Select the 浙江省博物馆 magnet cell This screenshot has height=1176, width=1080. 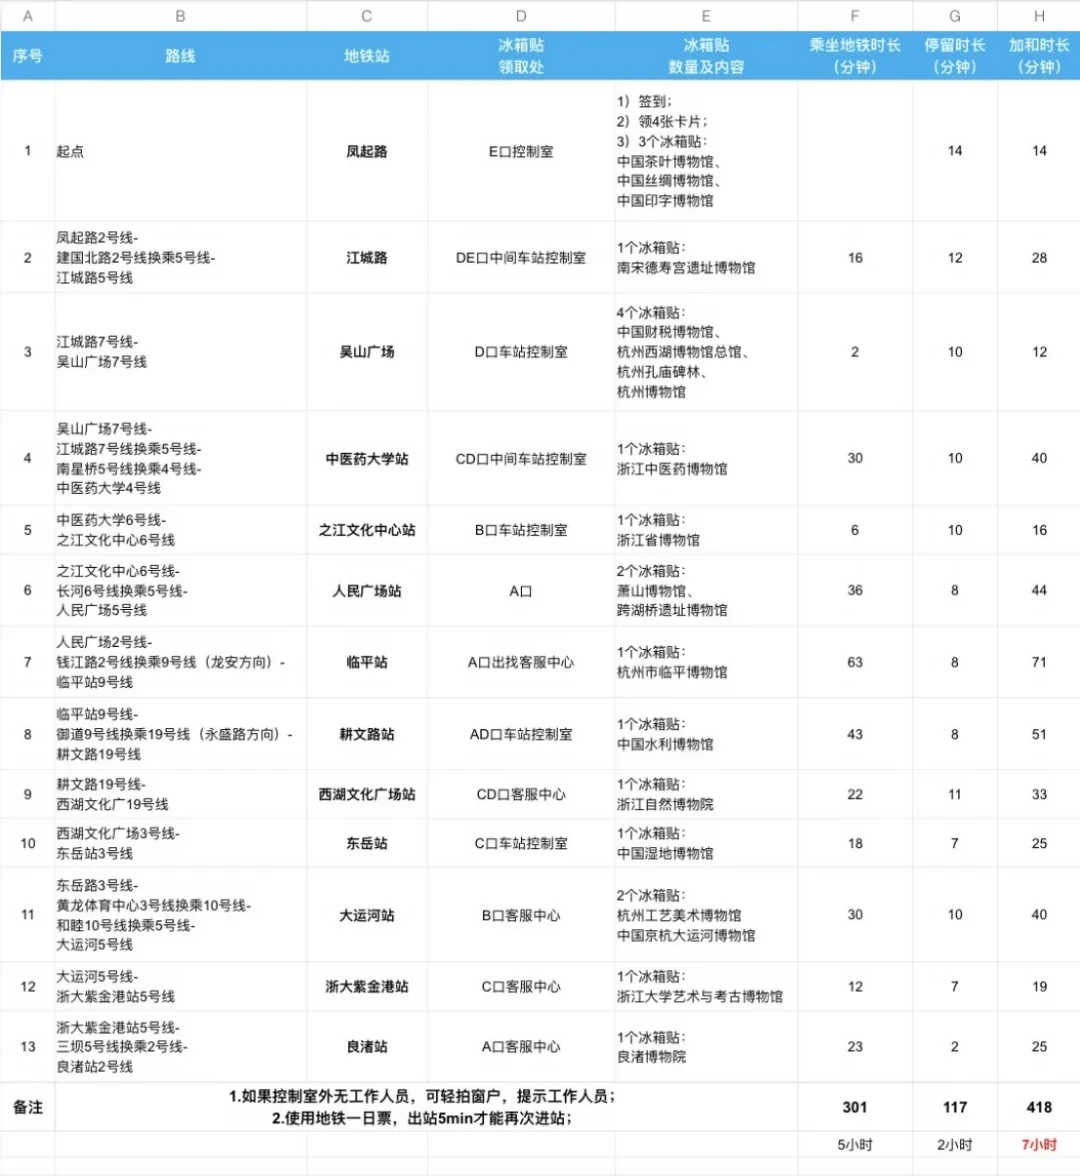click(706, 530)
